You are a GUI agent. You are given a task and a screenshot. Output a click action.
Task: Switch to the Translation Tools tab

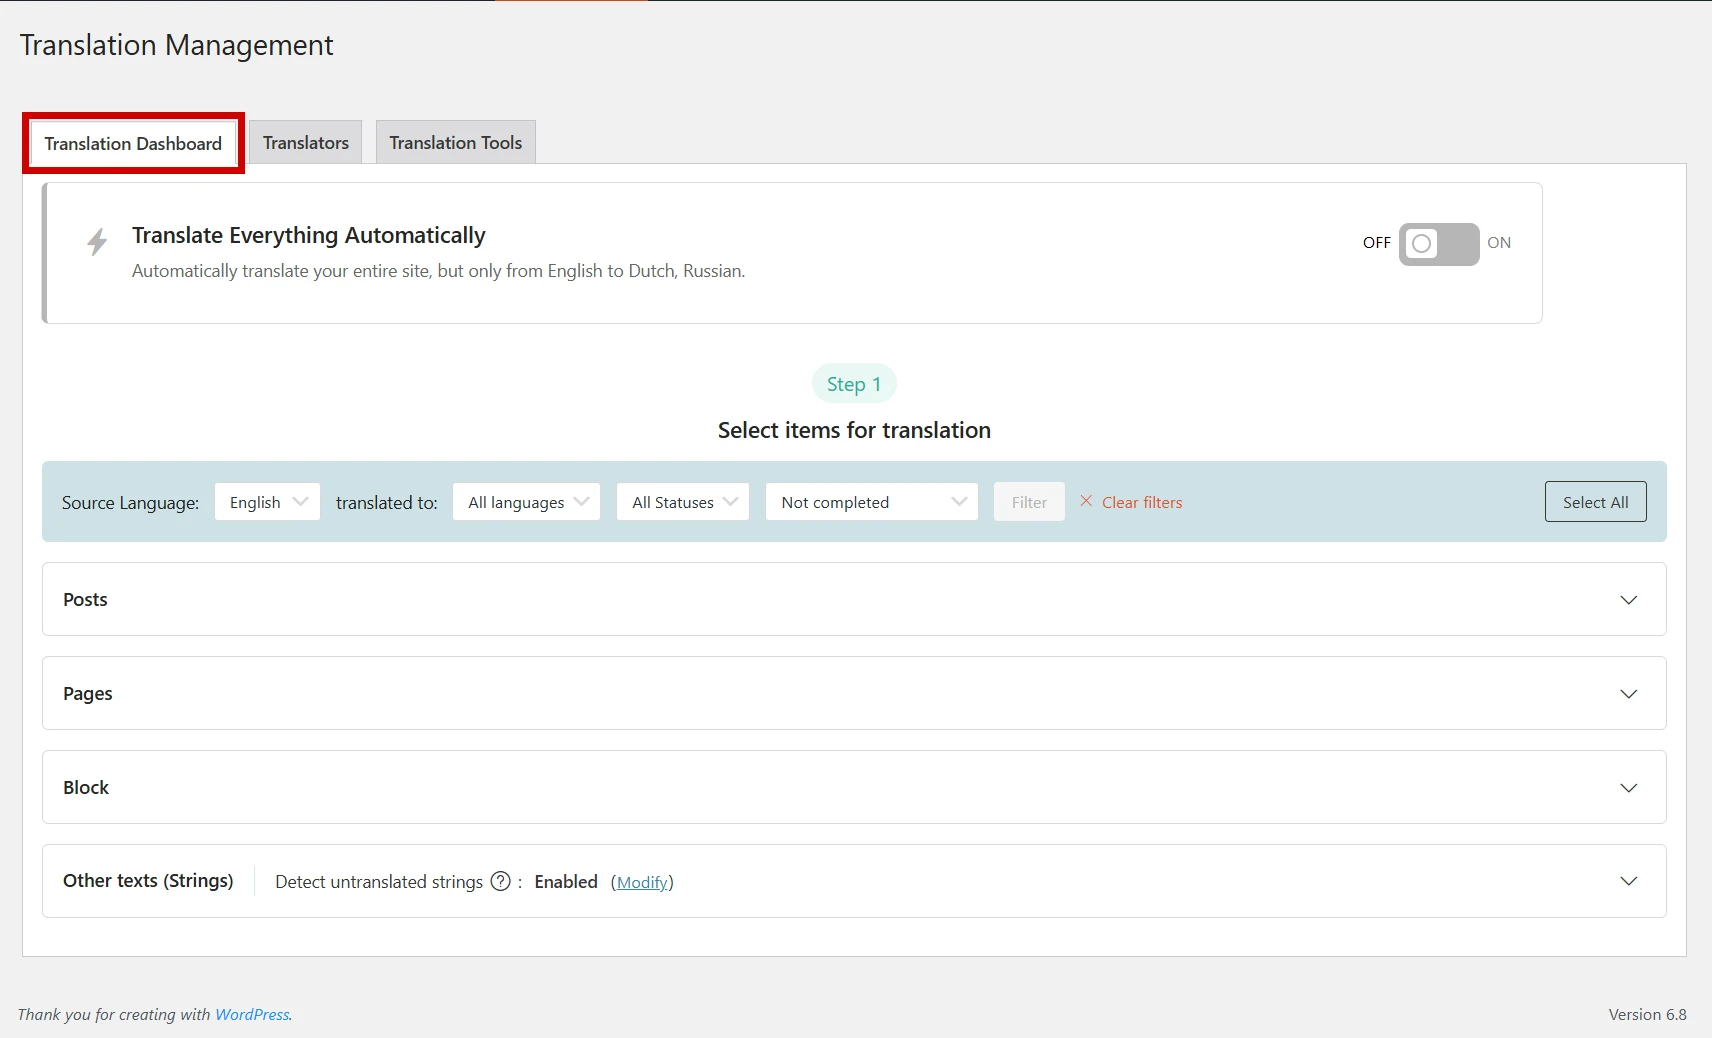(455, 142)
